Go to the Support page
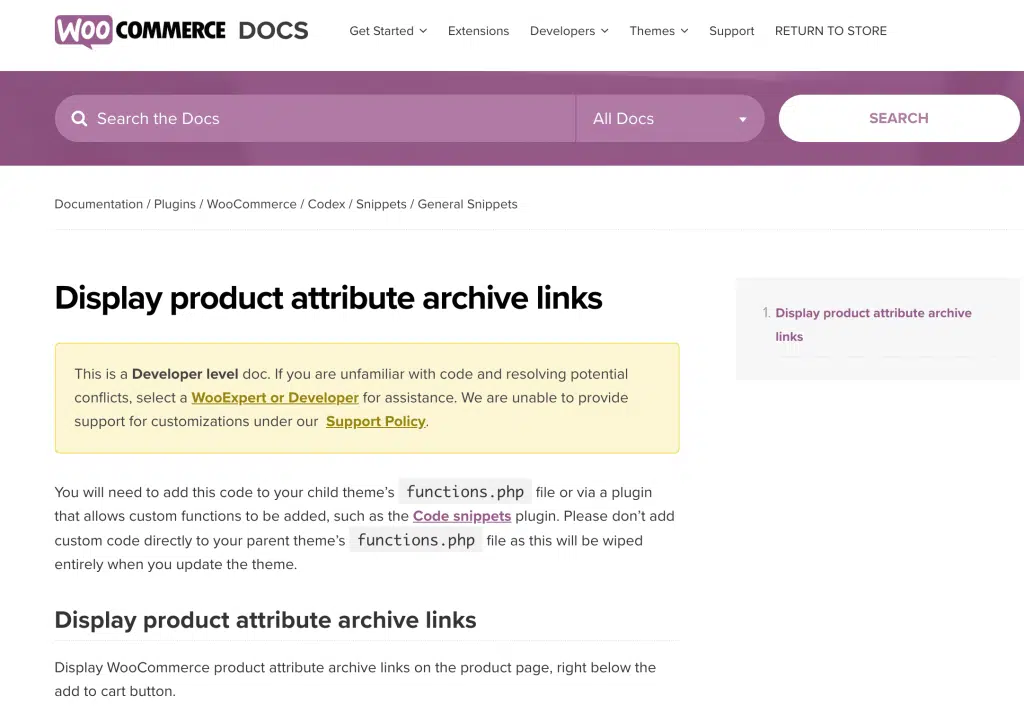 coord(731,31)
